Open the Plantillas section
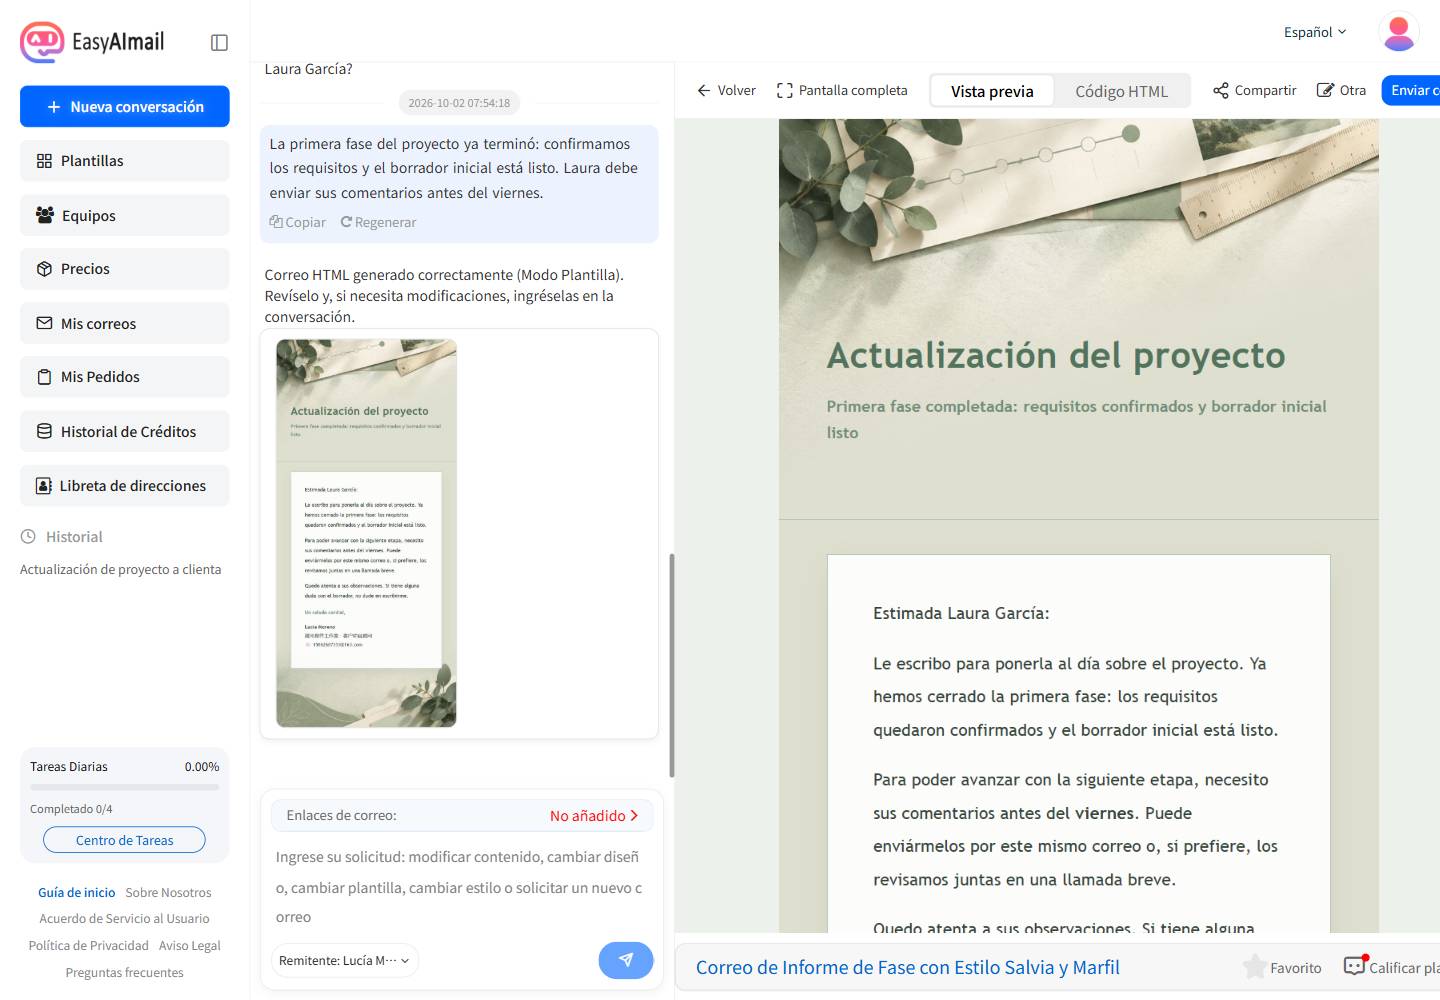 coord(125,161)
